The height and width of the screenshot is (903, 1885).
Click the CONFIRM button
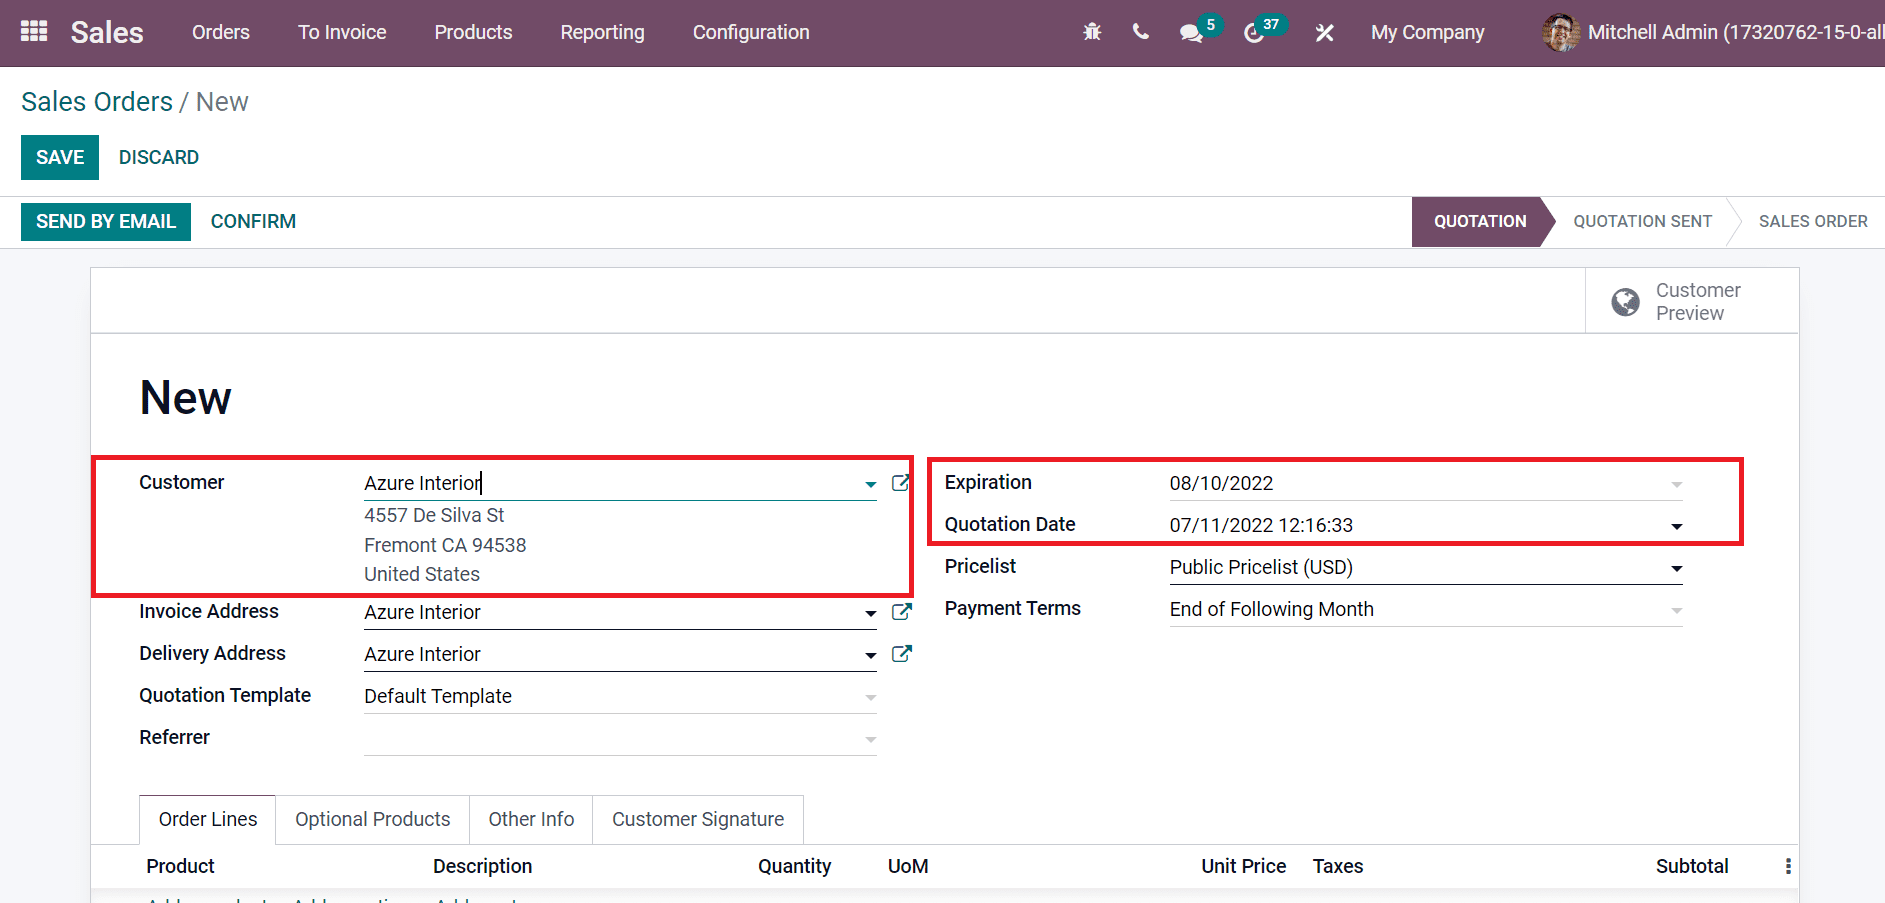253,221
